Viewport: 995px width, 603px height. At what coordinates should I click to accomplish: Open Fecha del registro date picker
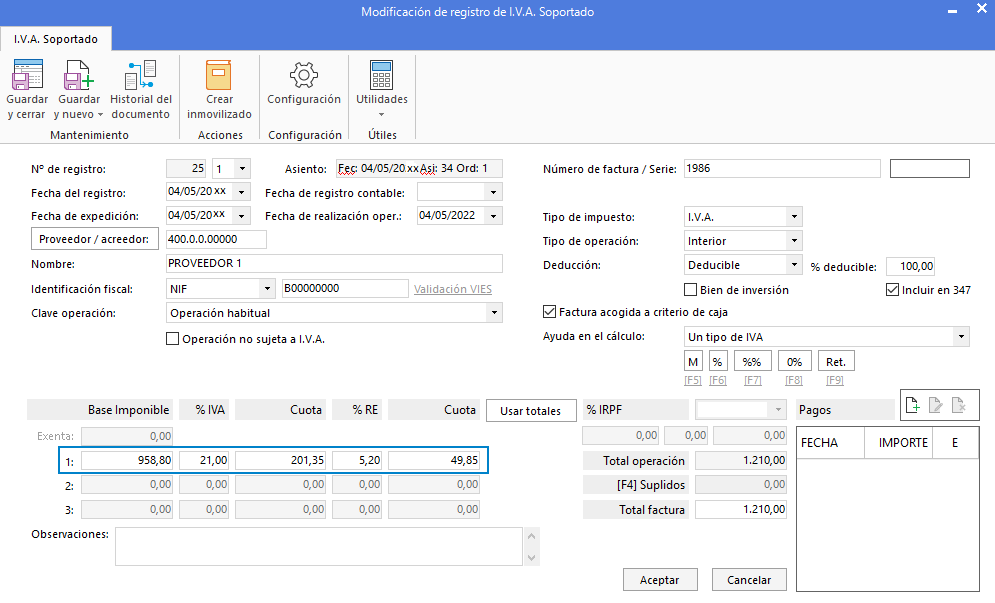point(241,192)
